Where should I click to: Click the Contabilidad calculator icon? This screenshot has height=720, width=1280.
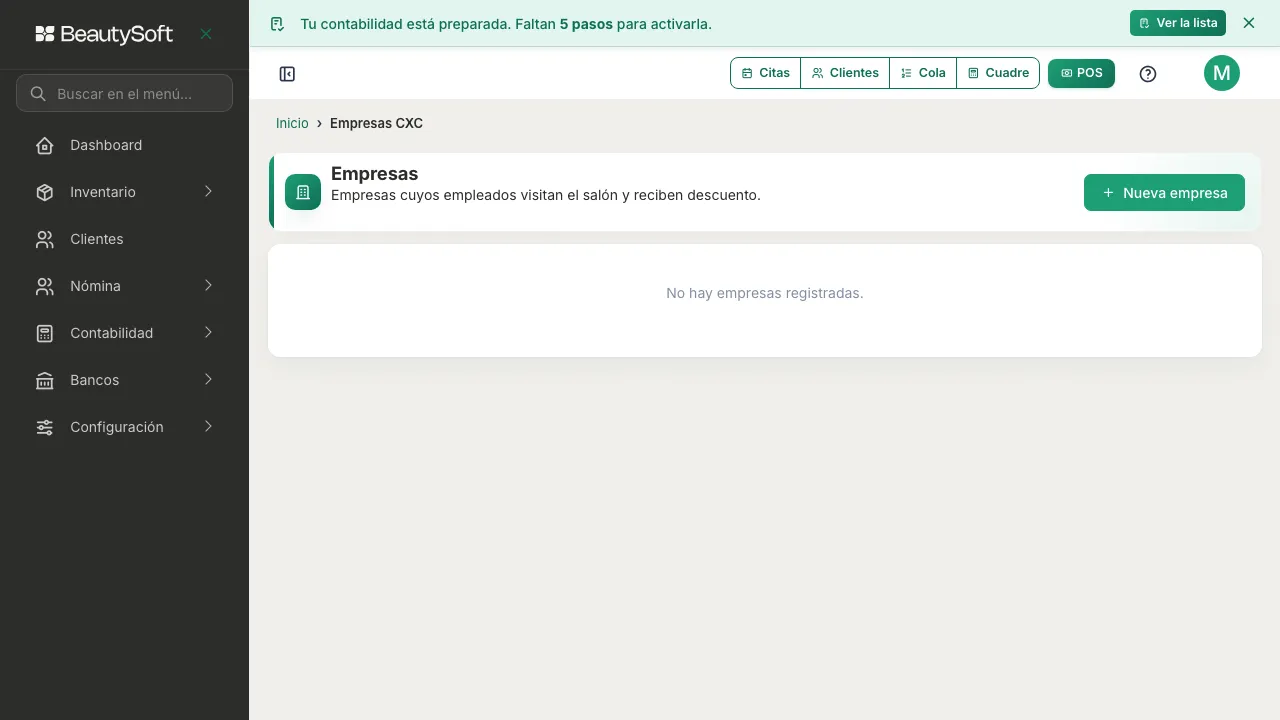click(x=45, y=333)
